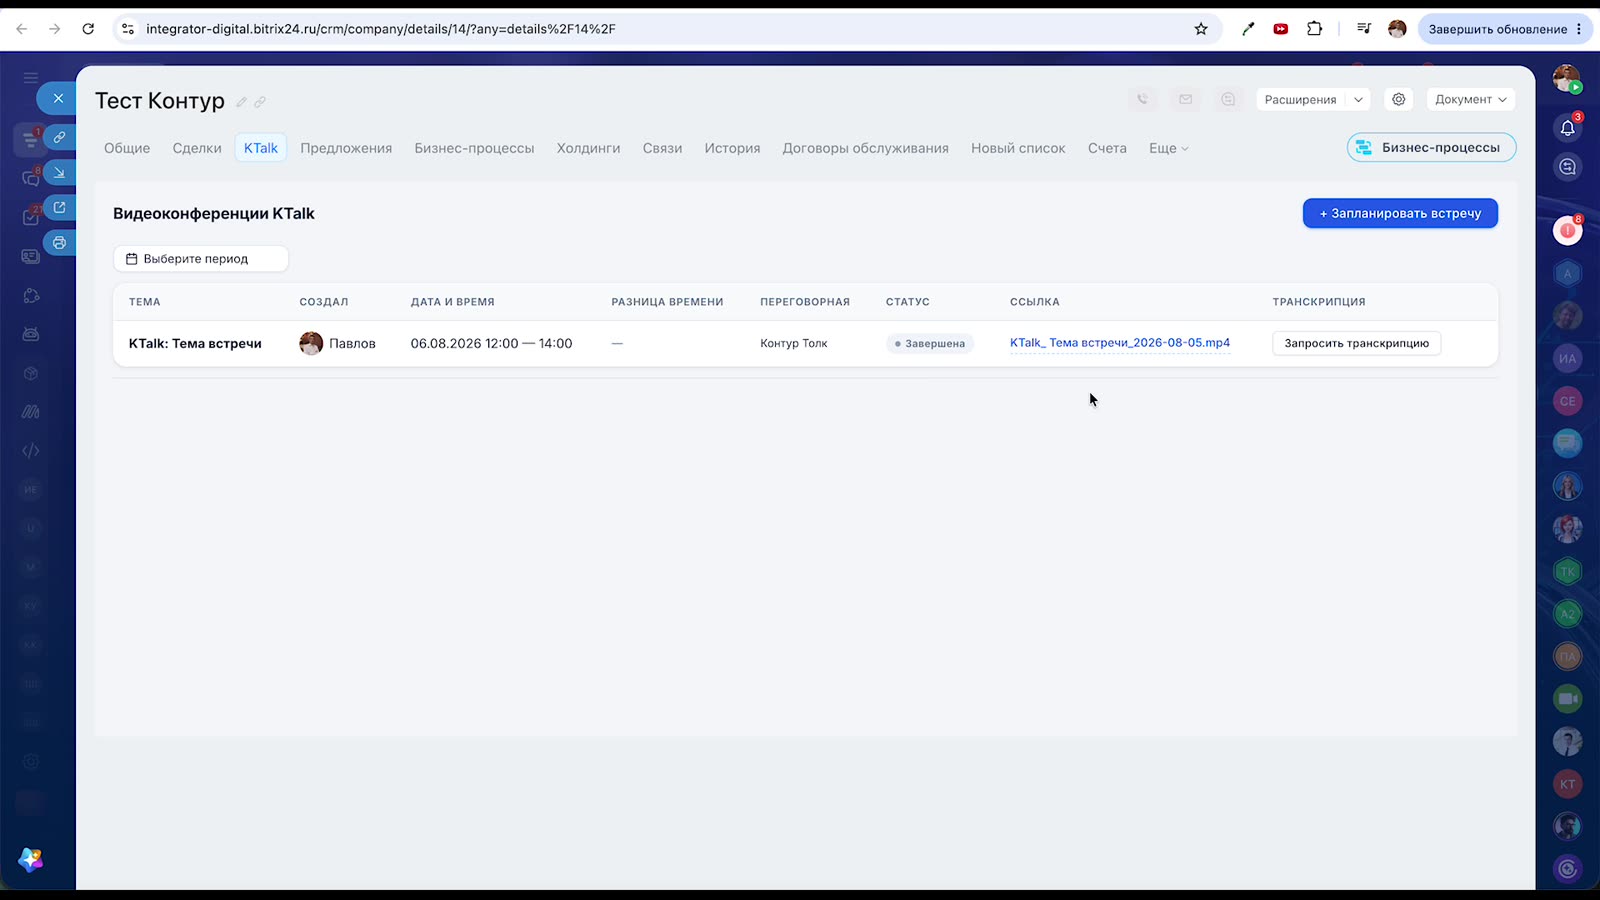Click the Copilot star icon bottom left
Screen dimensions: 1600x900
tap(31, 859)
